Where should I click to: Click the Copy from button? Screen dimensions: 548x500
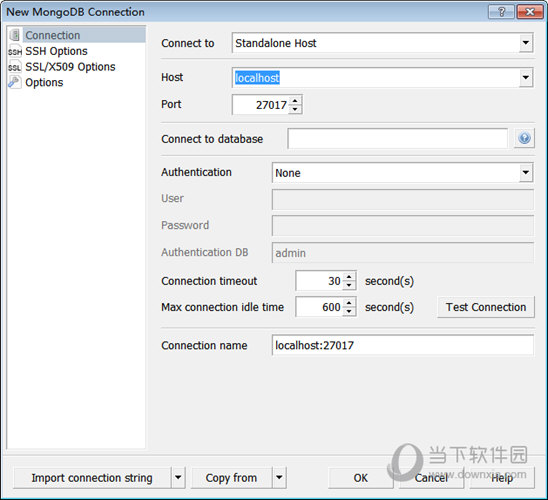pyautogui.click(x=231, y=477)
